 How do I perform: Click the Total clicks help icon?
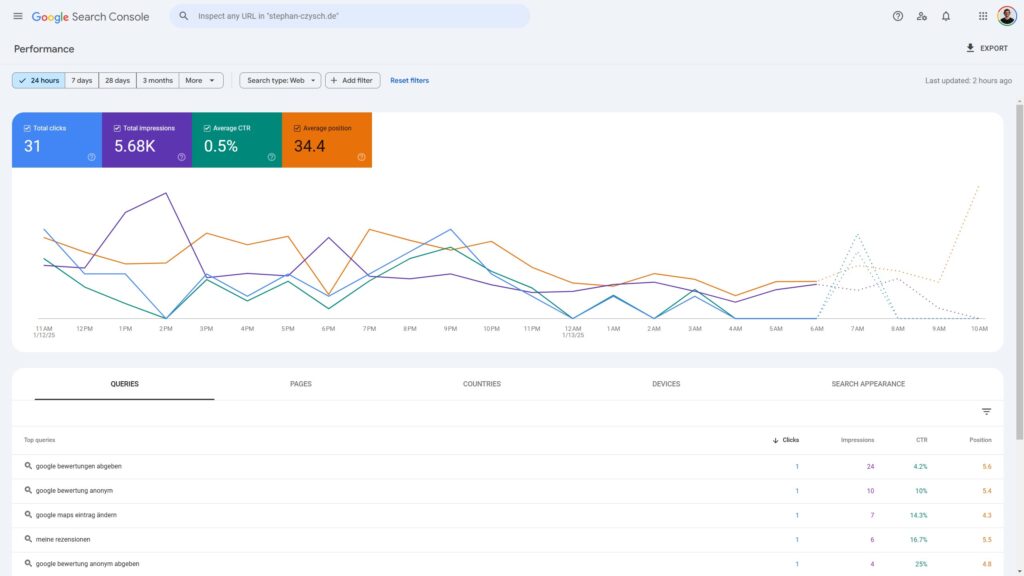click(91, 157)
